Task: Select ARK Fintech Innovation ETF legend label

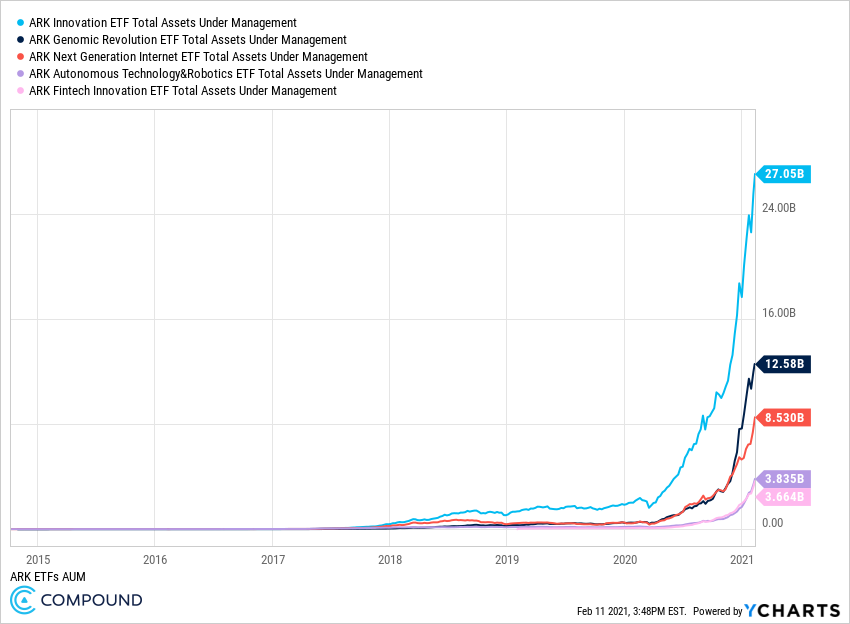Action: (x=183, y=91)
